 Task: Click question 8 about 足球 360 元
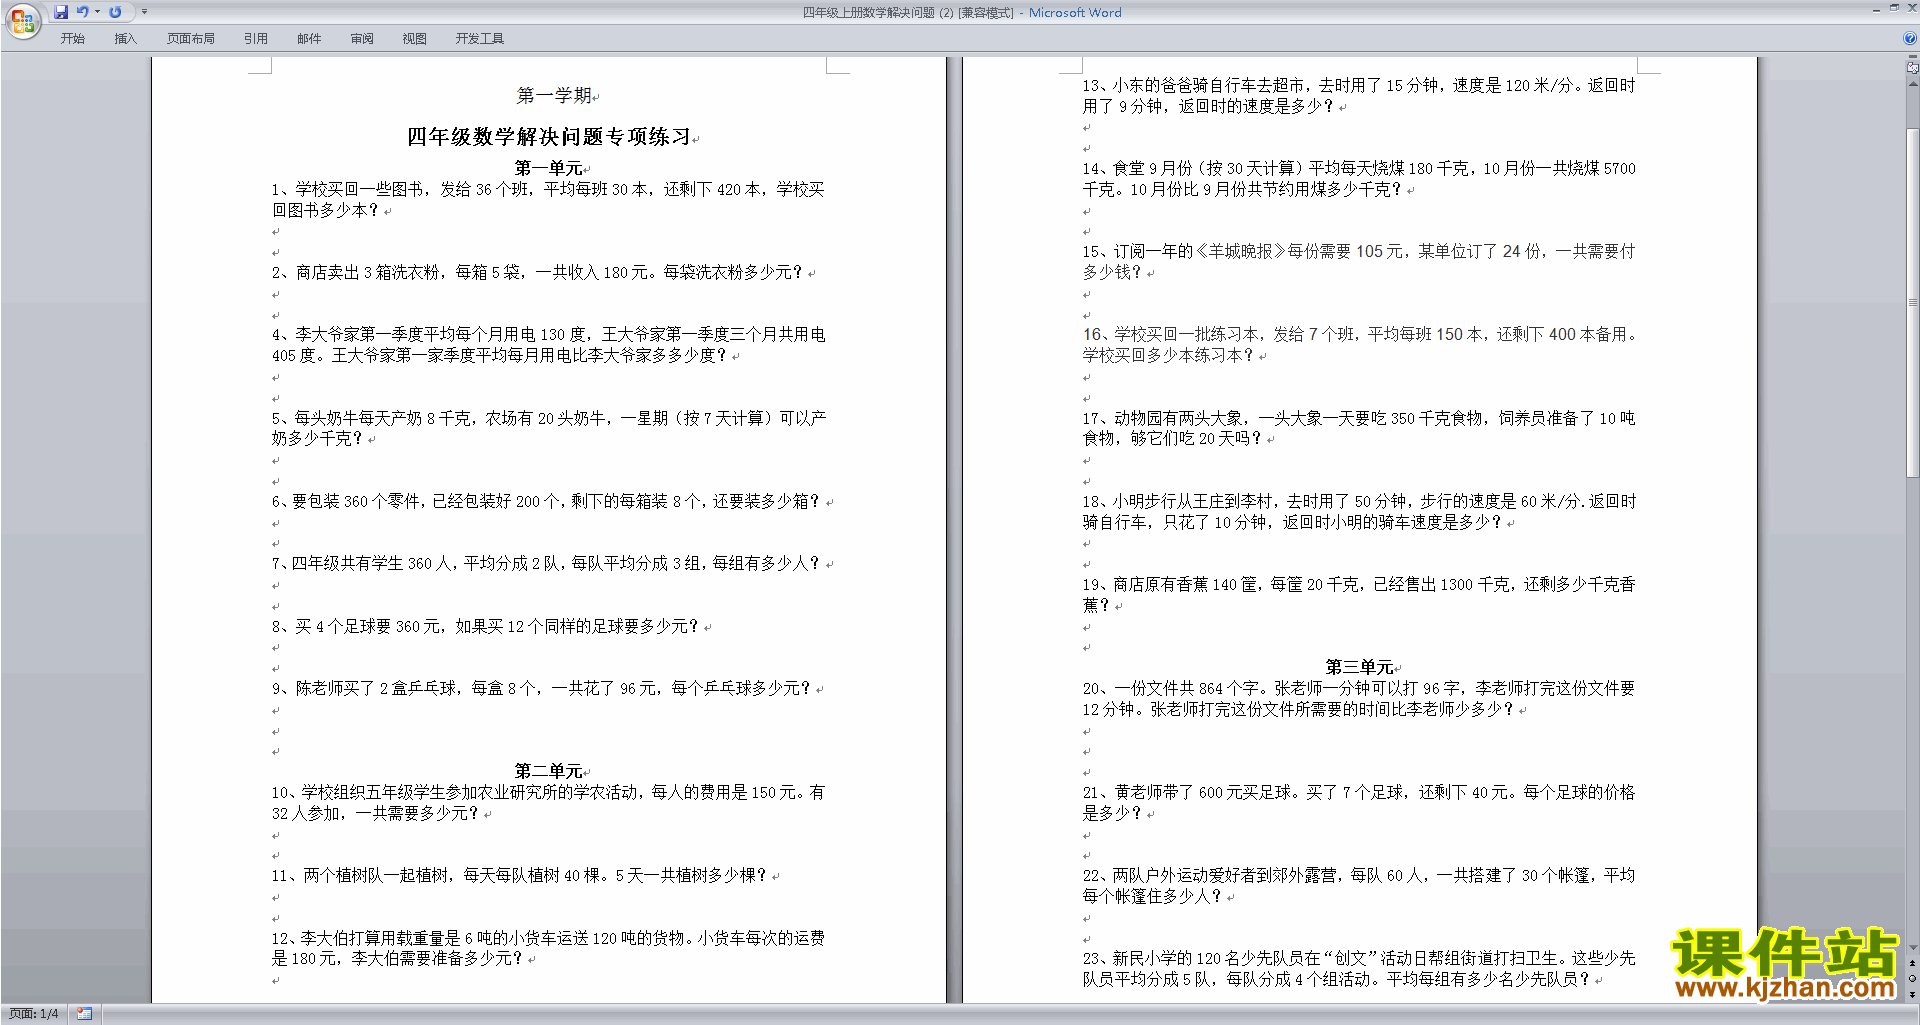[485, 626]
